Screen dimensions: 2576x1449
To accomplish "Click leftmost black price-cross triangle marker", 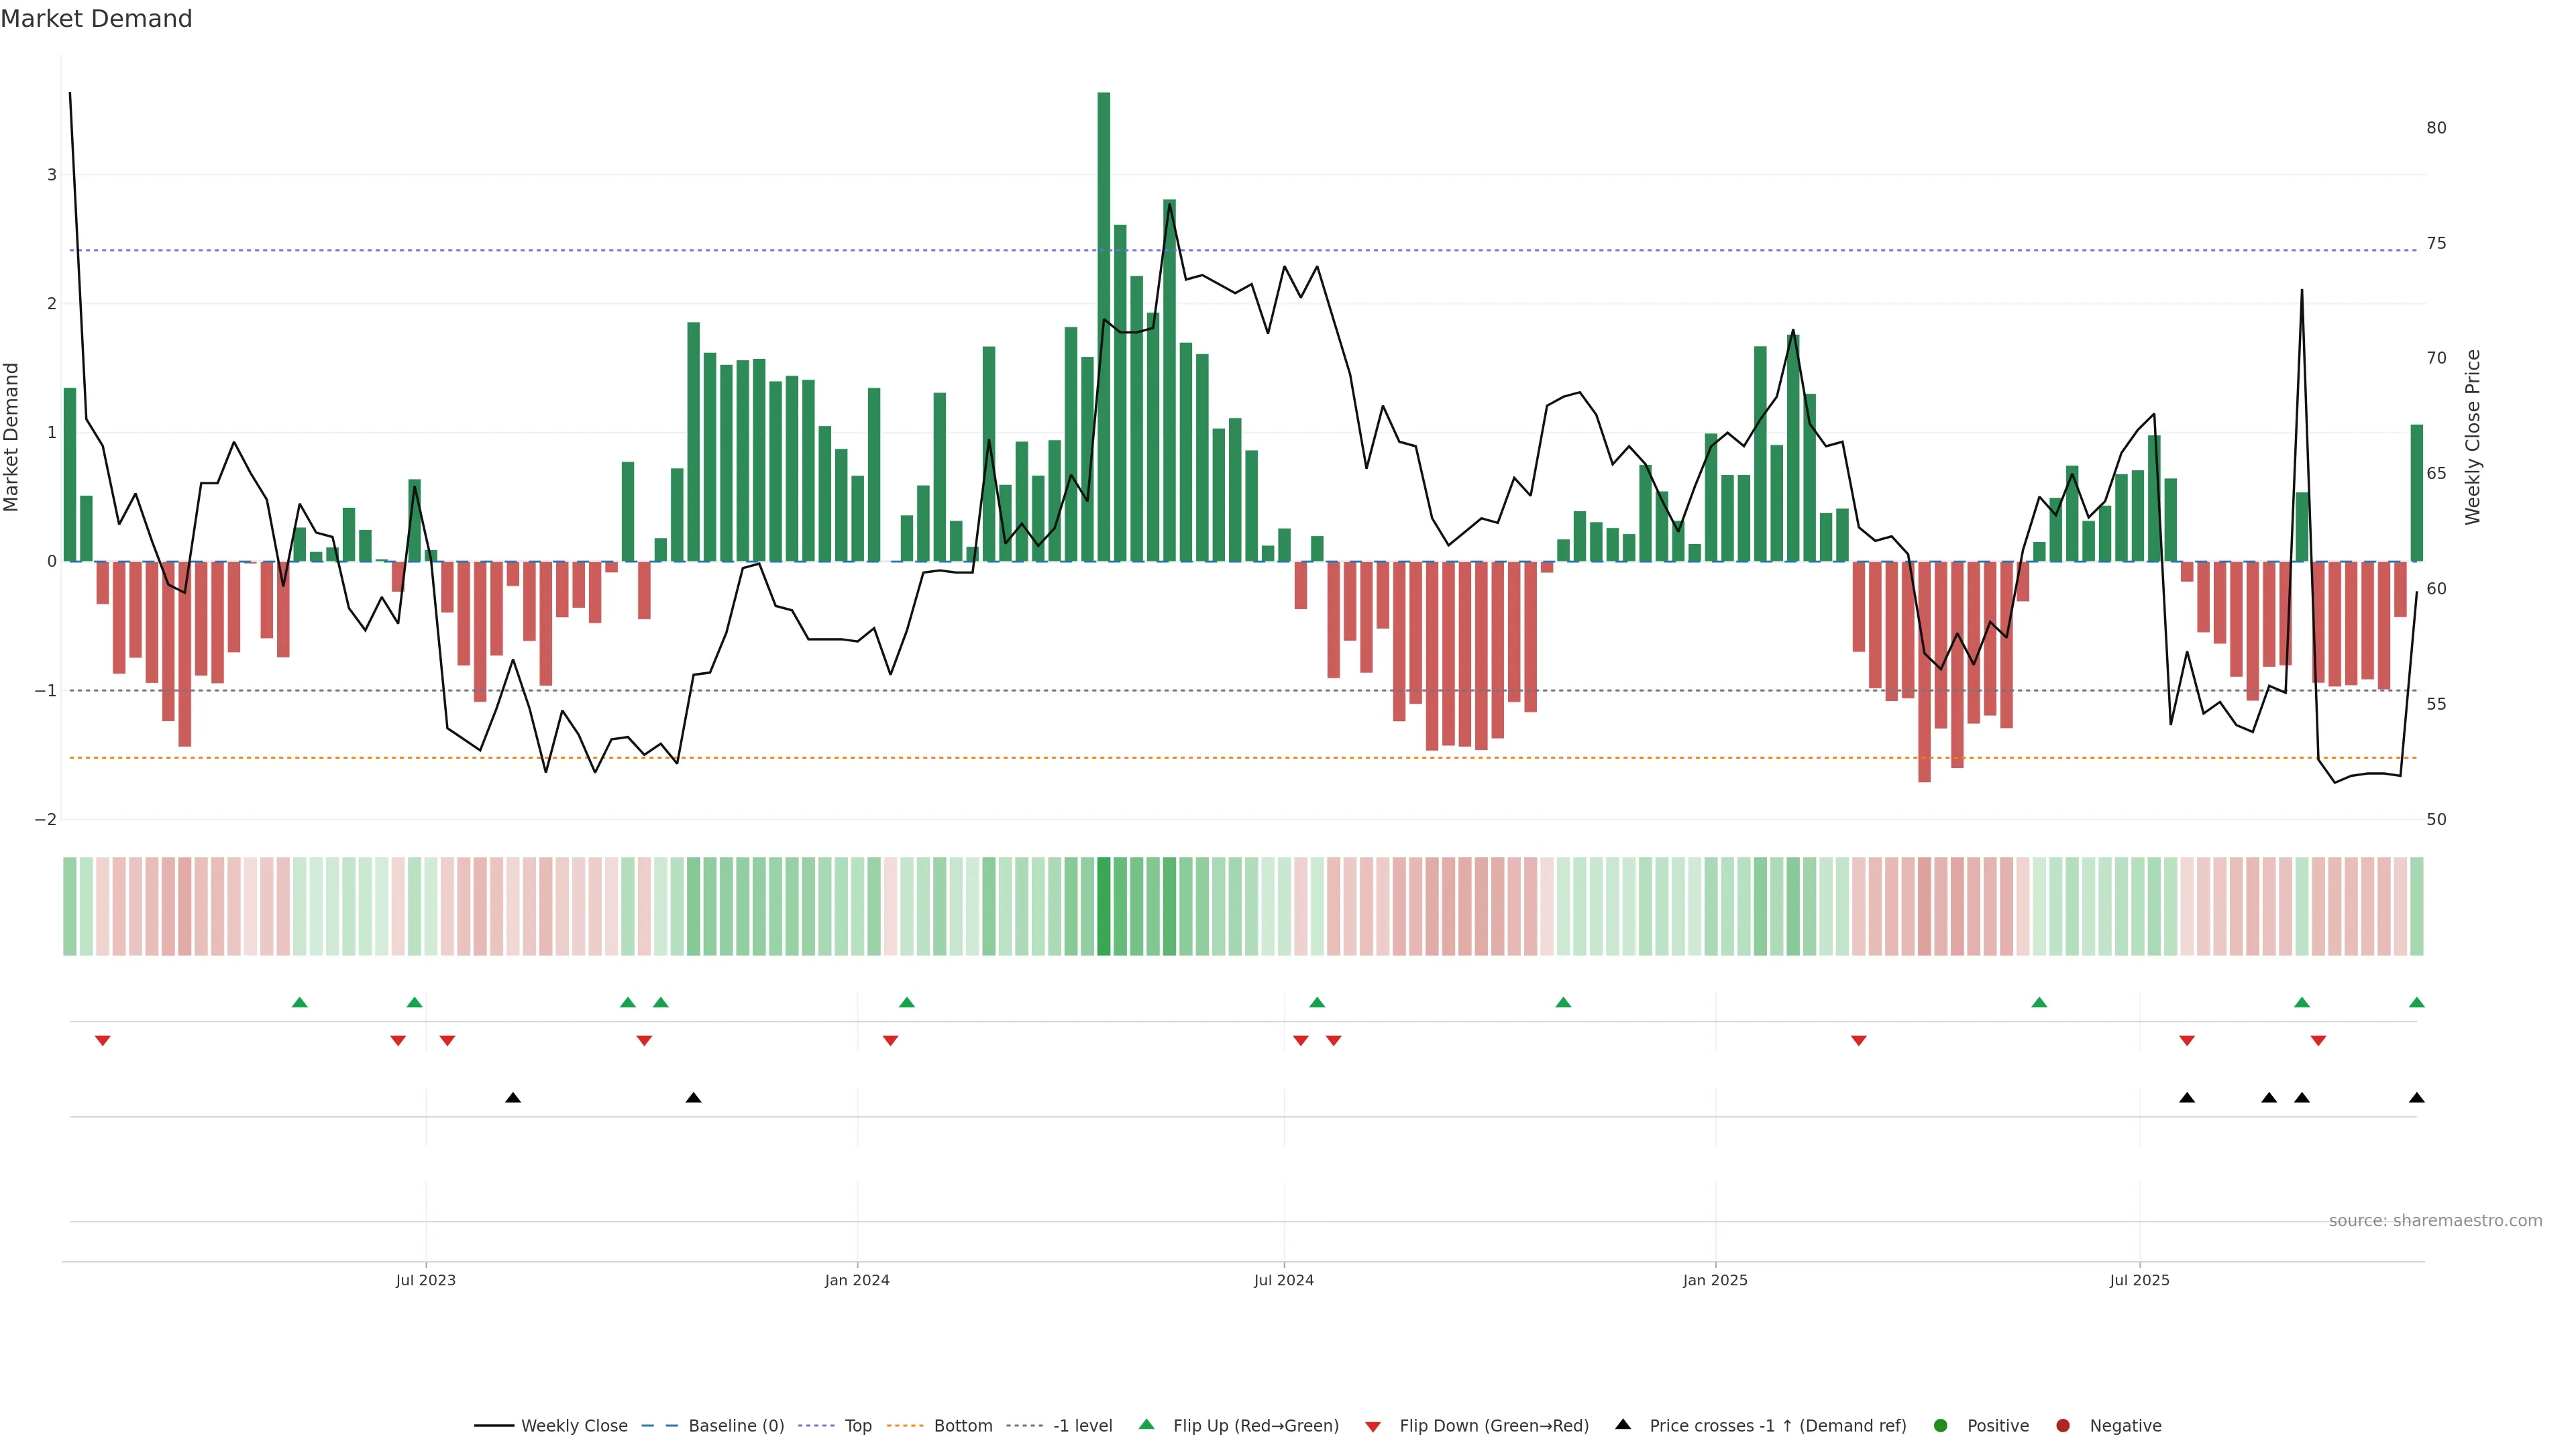I will (513, 1098).
